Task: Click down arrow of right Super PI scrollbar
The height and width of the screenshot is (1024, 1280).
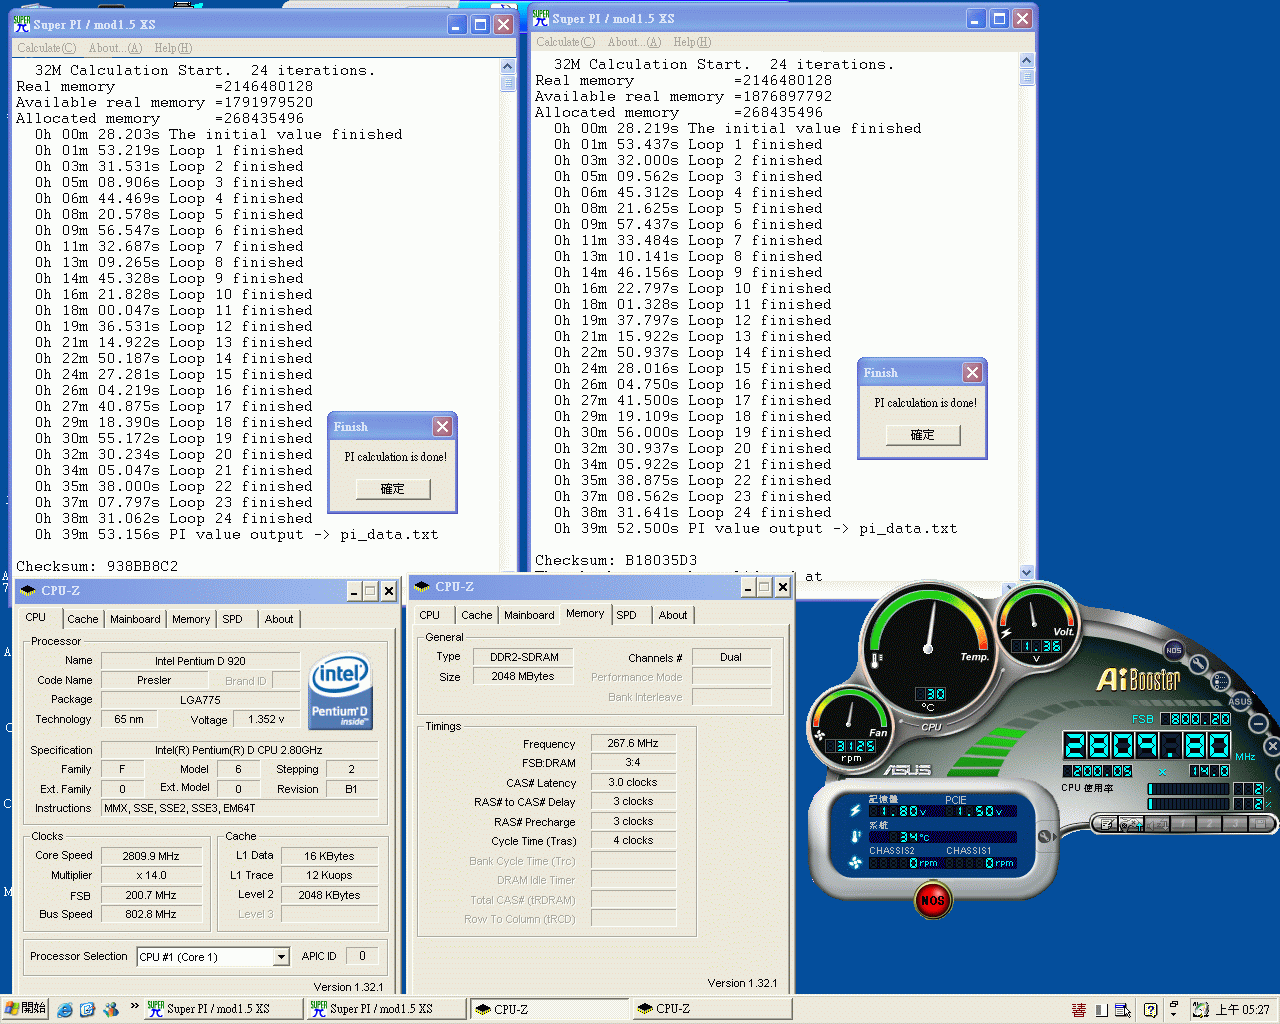Action: (1026, 572)
